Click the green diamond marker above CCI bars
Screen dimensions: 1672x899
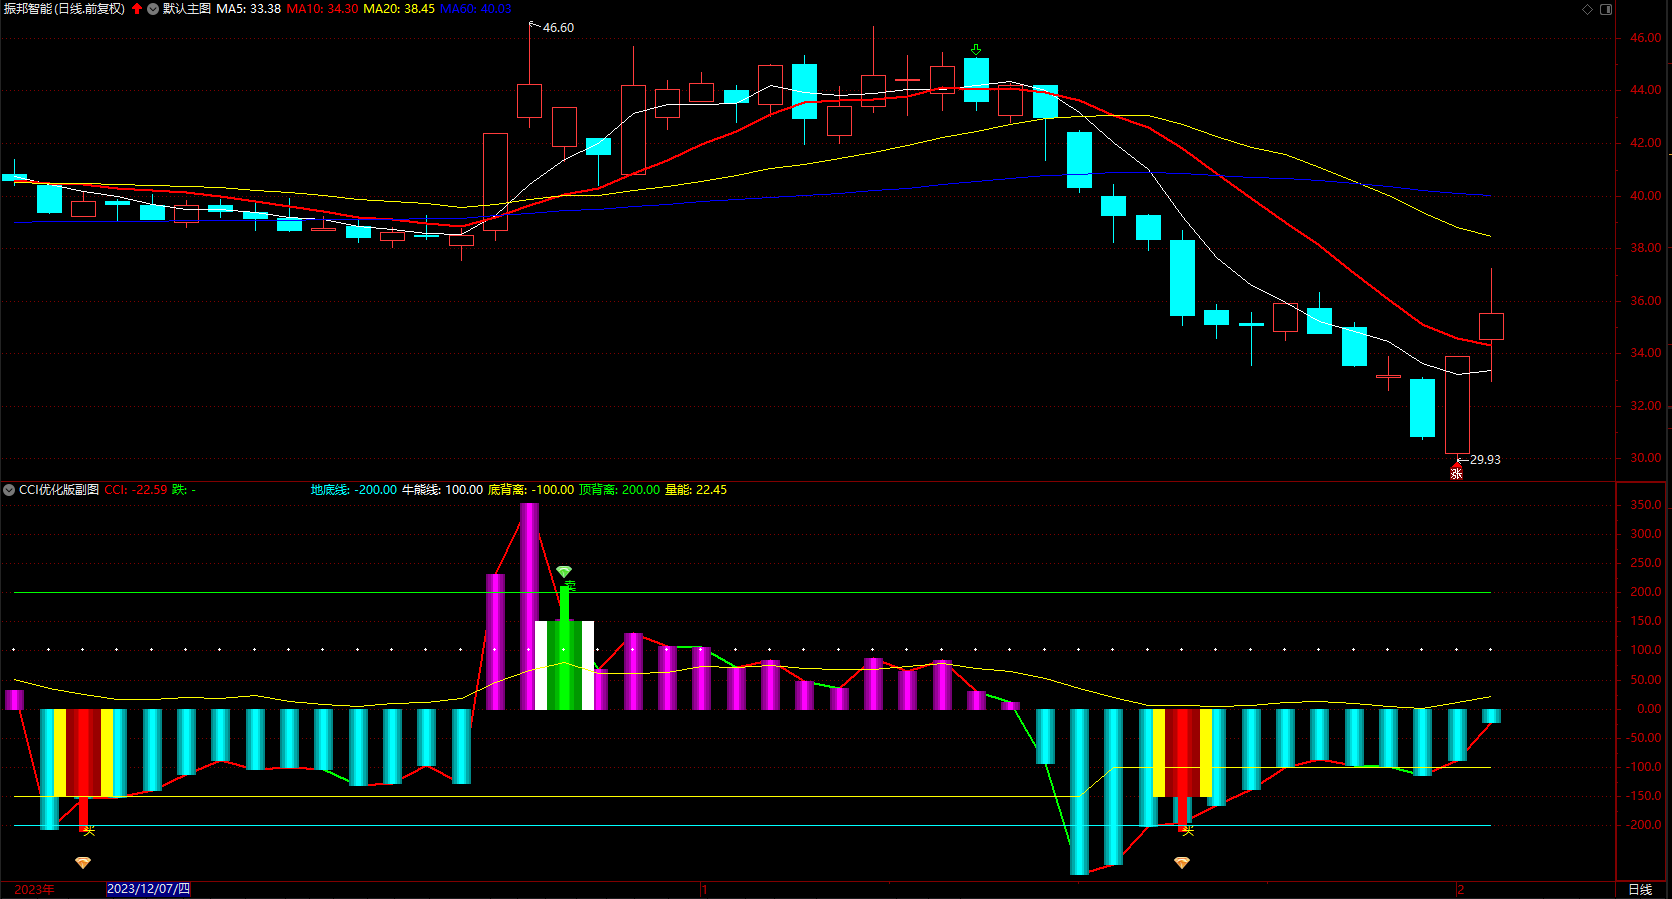[x=564, y=572]
